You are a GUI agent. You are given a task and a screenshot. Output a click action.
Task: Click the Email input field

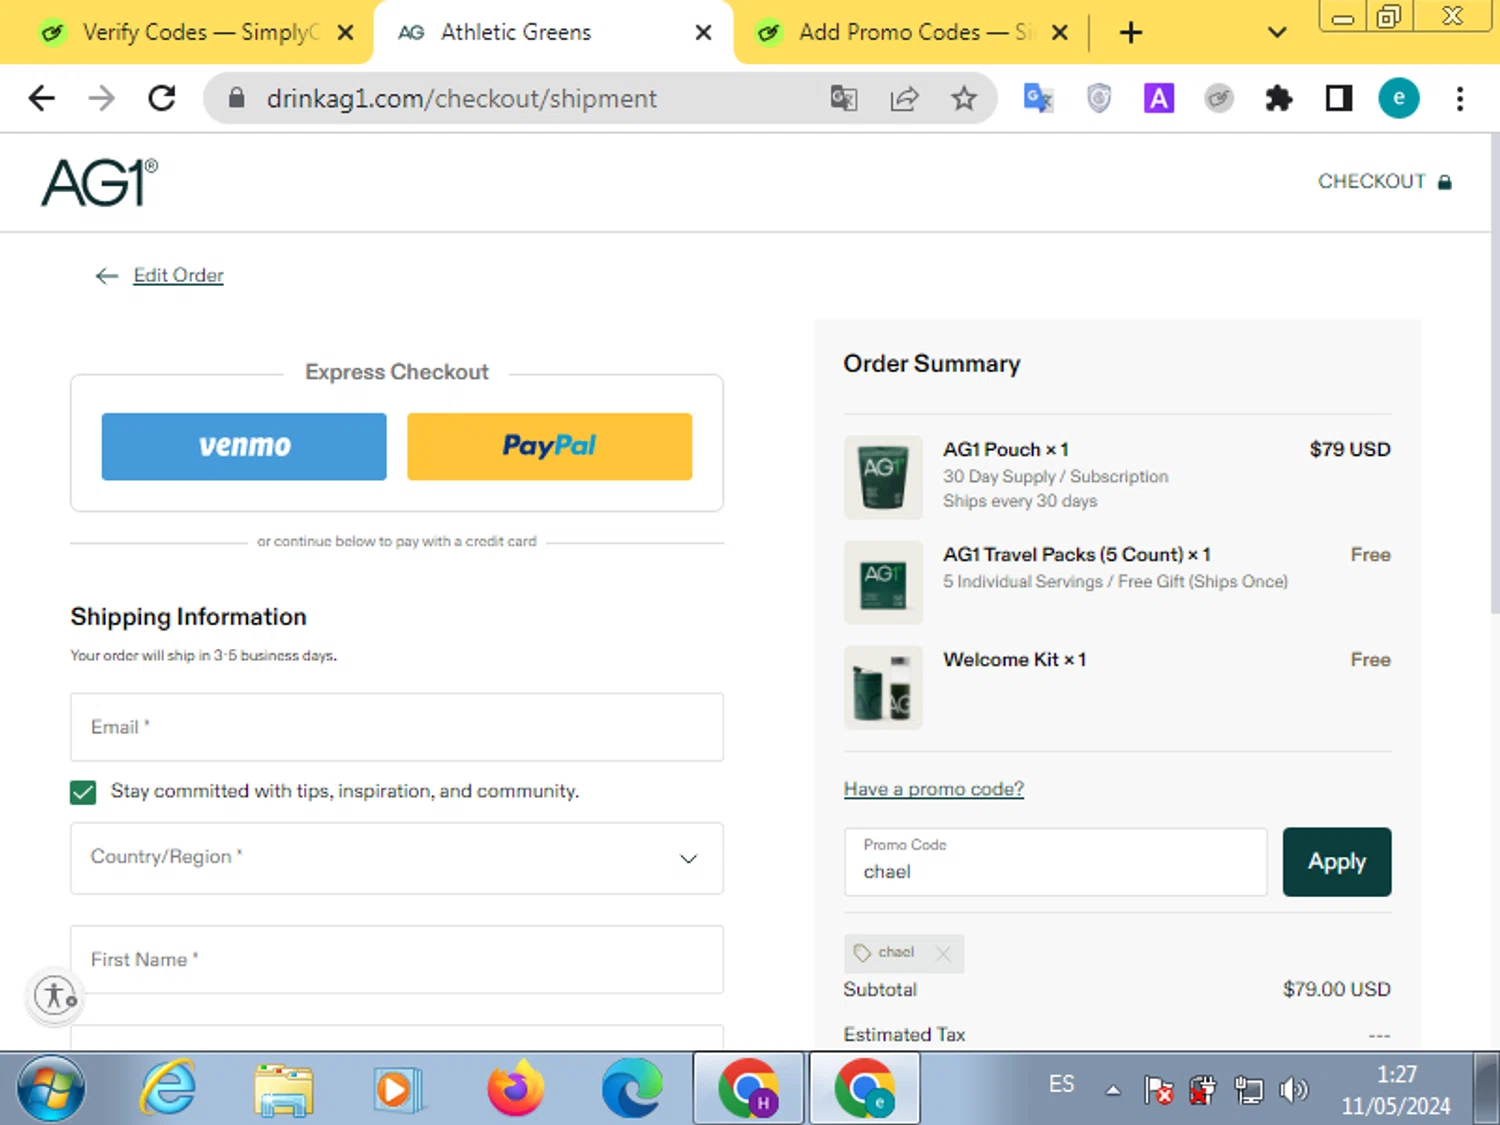[x=397, y=727]
